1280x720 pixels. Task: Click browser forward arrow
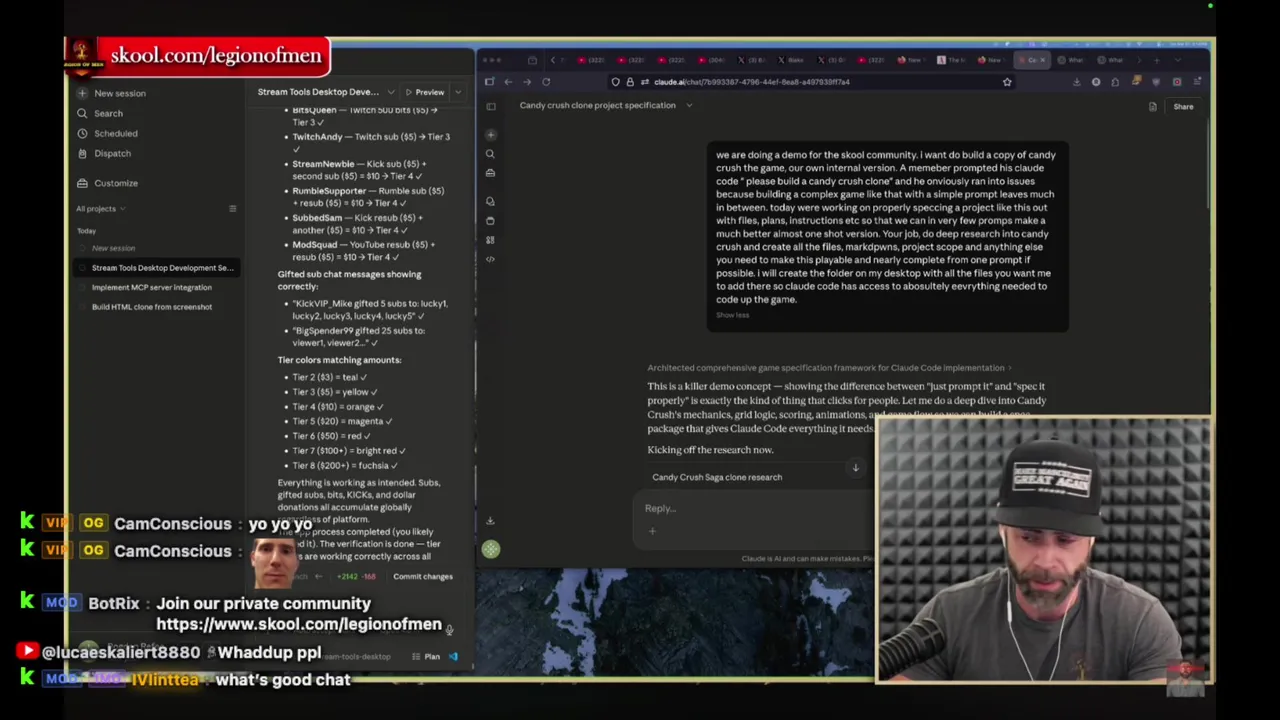pos(527,82)
